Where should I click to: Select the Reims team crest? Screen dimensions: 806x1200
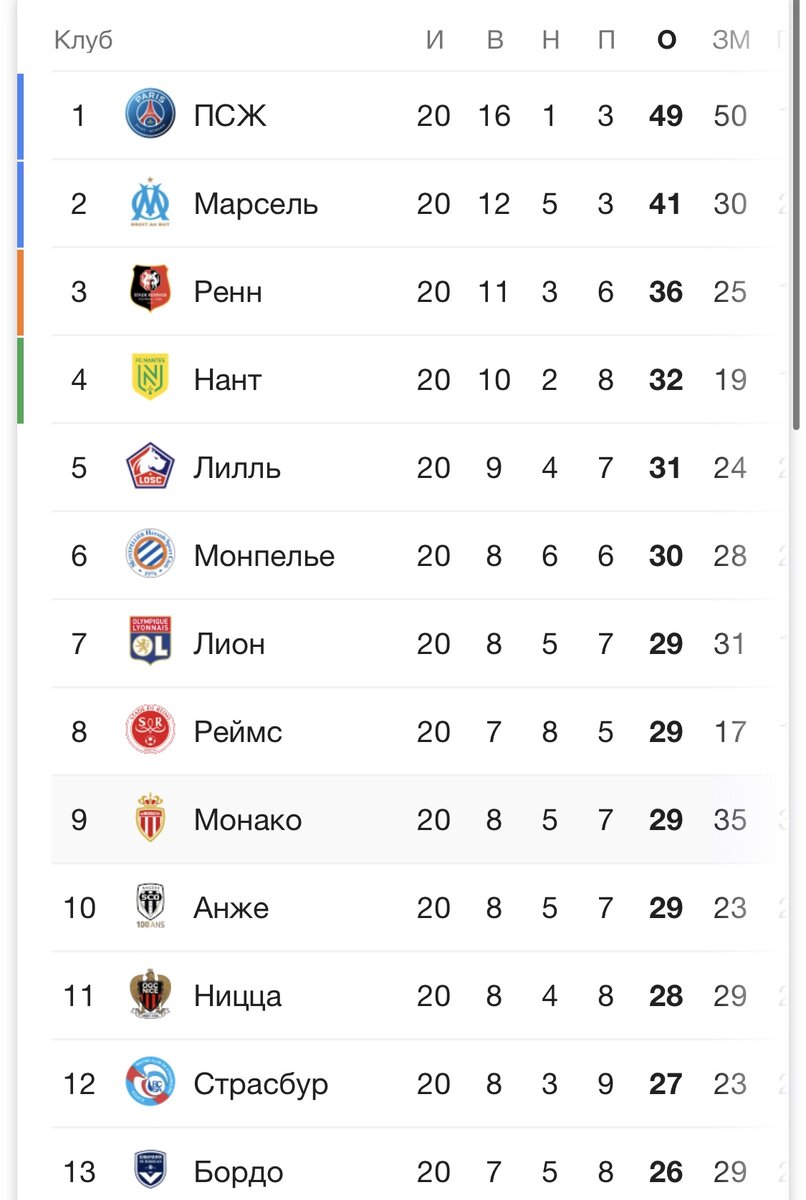click(150, 731)
